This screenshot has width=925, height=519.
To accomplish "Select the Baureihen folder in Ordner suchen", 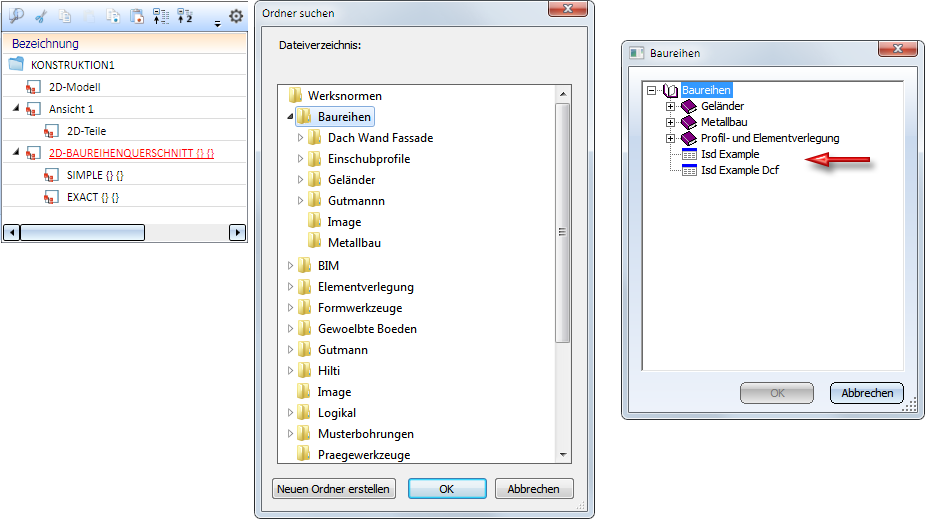I will pyautogui.click(x=344, y=117).
